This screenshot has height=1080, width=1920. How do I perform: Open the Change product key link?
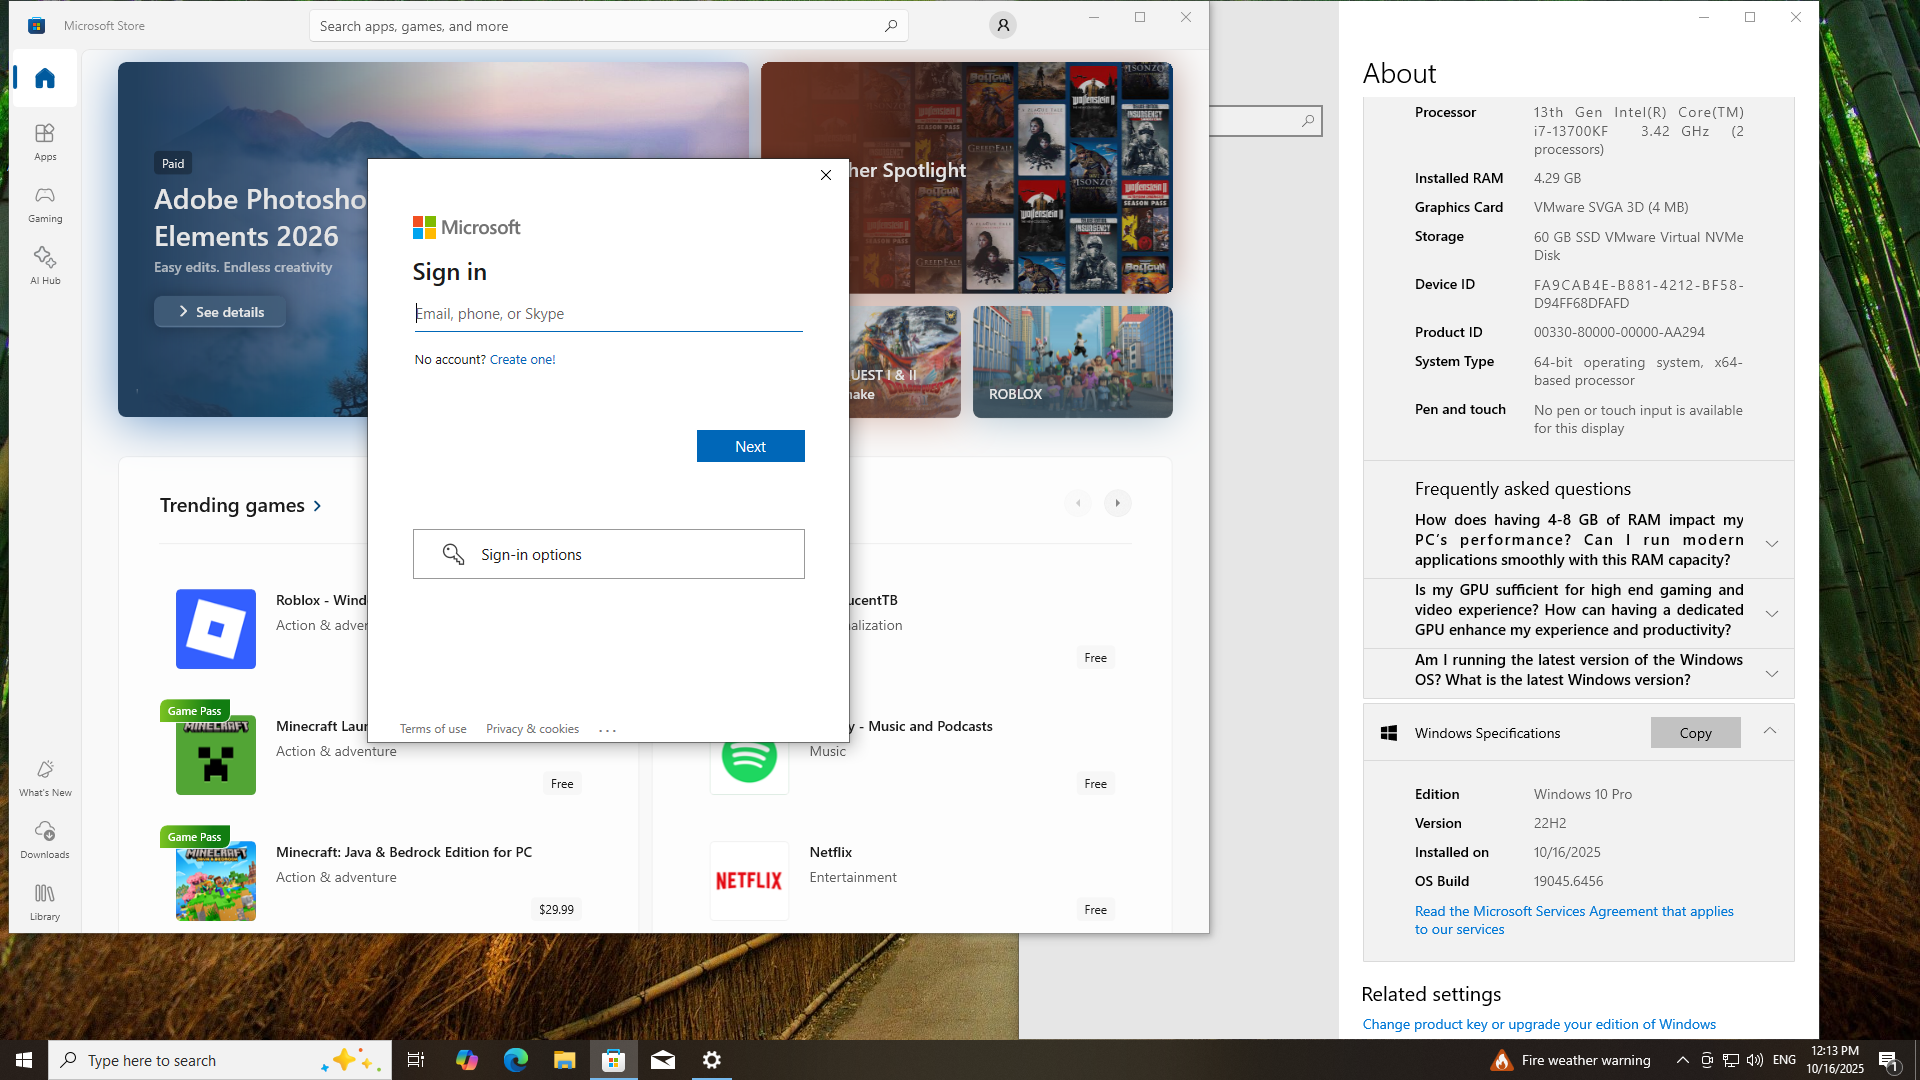[x=1538, y=1024]
